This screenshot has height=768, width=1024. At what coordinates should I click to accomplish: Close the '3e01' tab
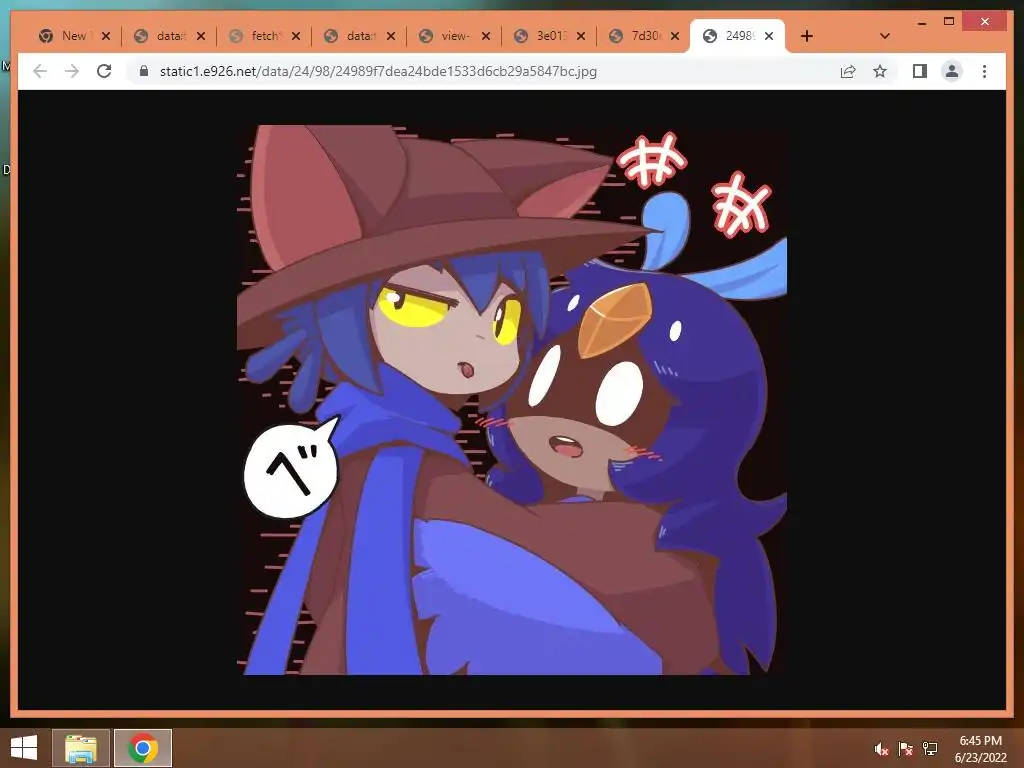coord(581,36)
